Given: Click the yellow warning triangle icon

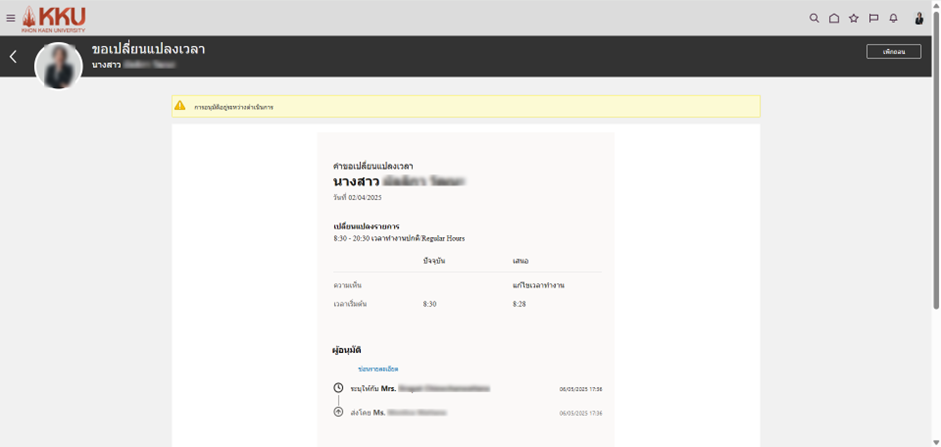Looking at the screenshot, I should click(x=180, y=105).
